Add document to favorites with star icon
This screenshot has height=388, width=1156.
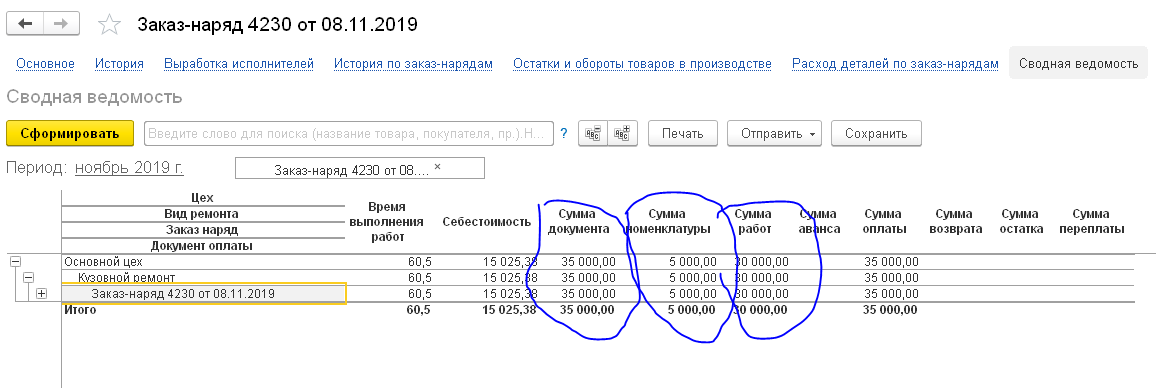pyautogui.click(x=109, y=24)
